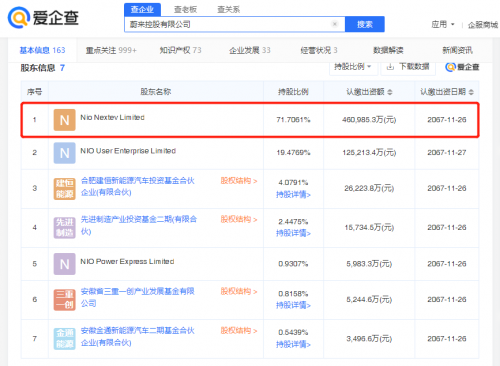This screenshot has width=500, height=366.
Task: Click the company name search input field
Action: [230, 24]
